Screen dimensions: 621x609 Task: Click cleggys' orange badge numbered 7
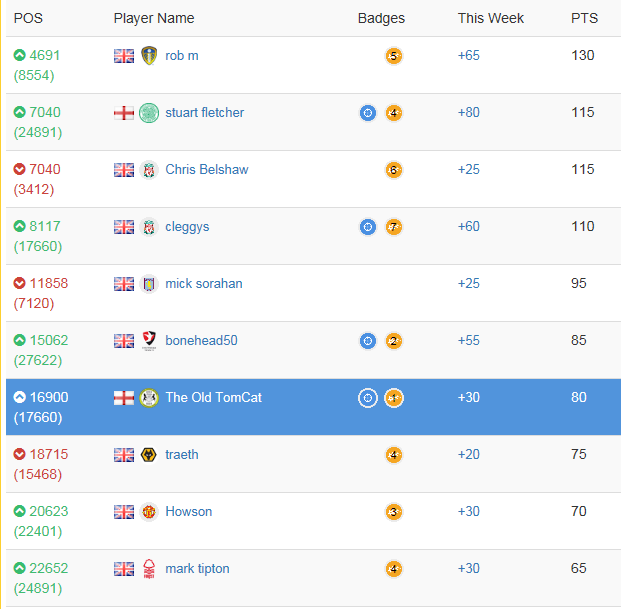coord(394,227)
